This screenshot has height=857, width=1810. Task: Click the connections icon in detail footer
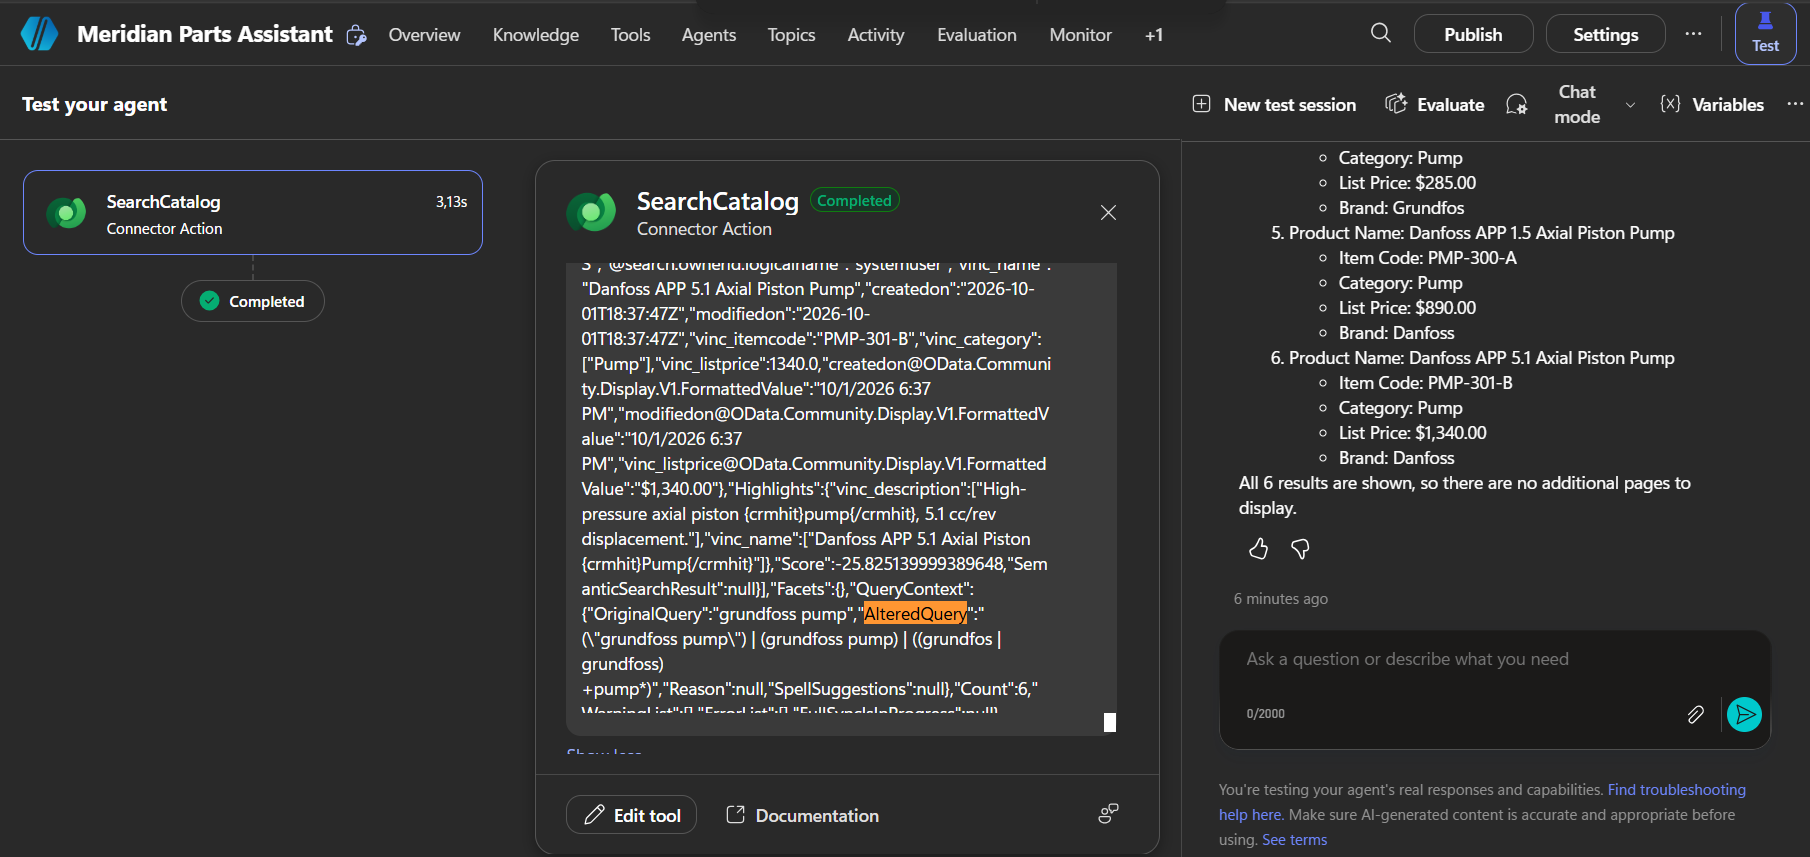click(x=1108, y=814)
